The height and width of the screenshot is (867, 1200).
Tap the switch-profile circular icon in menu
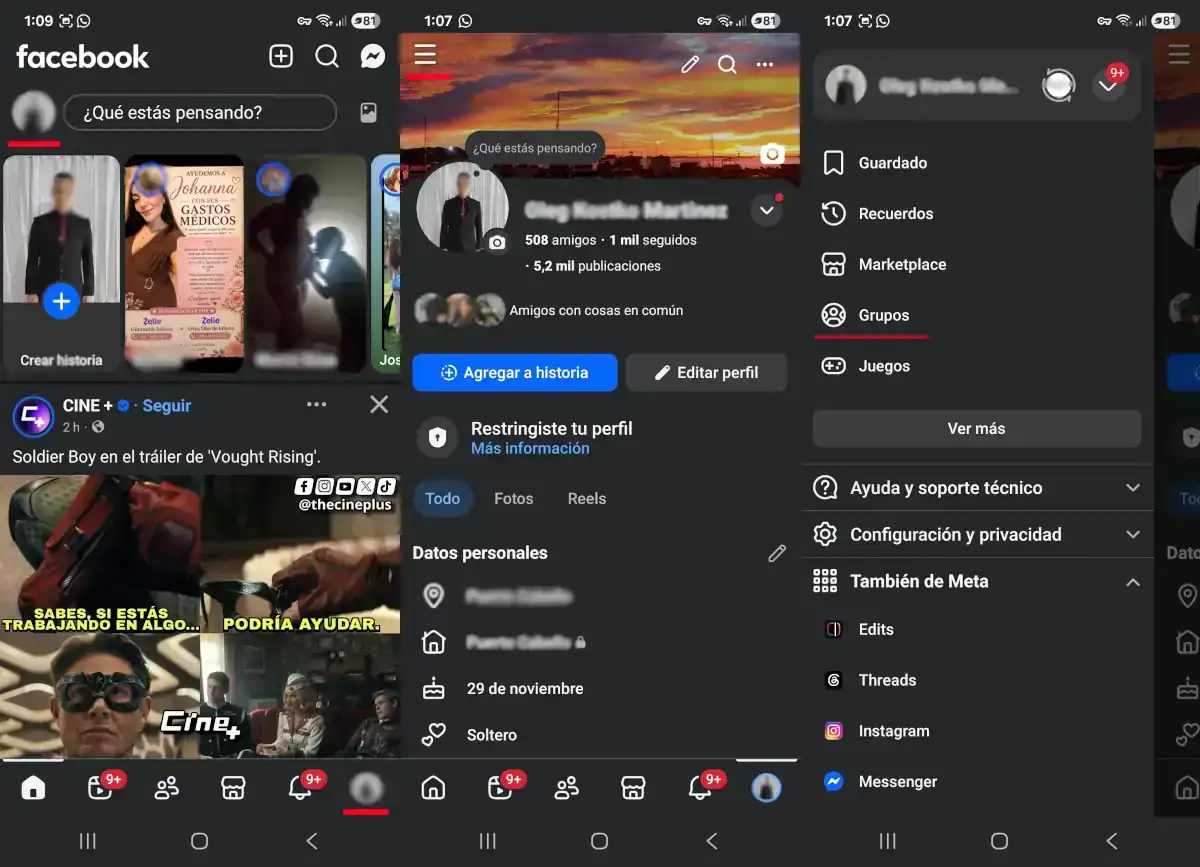pos(1058,86)
